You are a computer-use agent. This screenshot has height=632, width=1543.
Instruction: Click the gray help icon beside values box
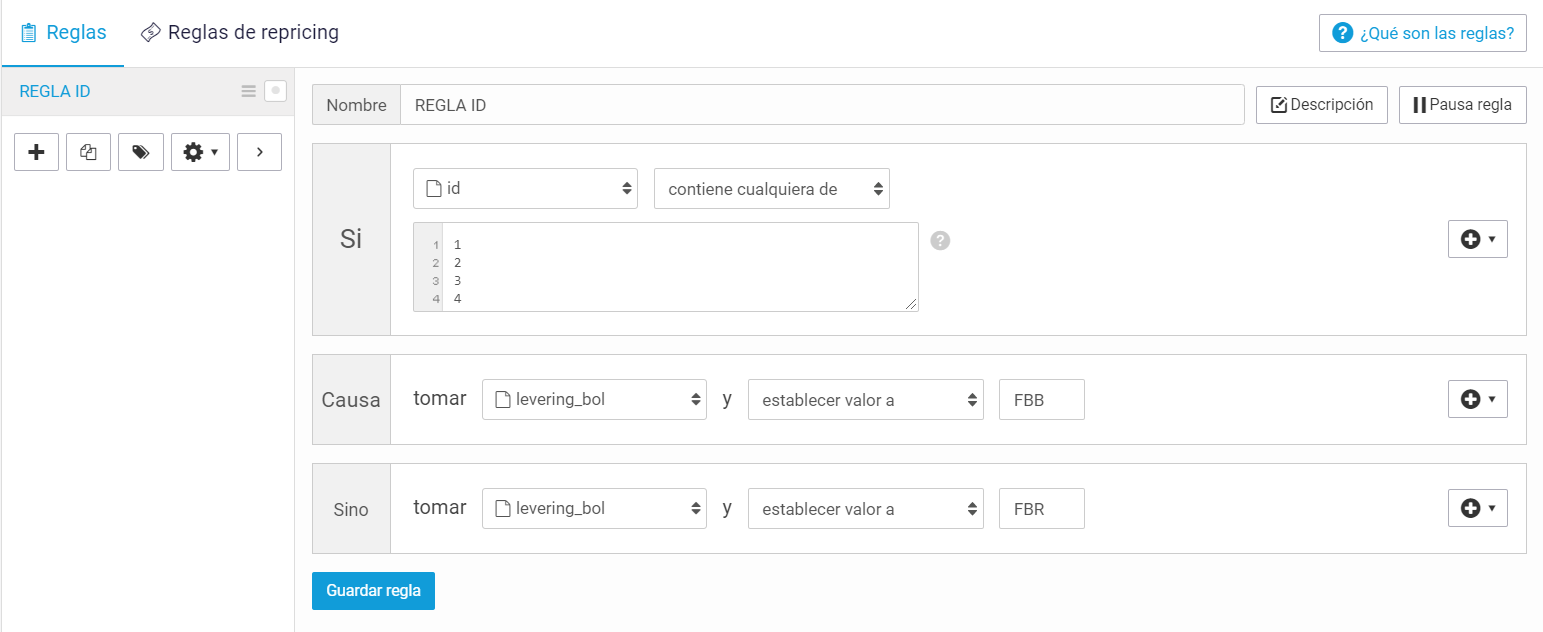coord(940,240)
